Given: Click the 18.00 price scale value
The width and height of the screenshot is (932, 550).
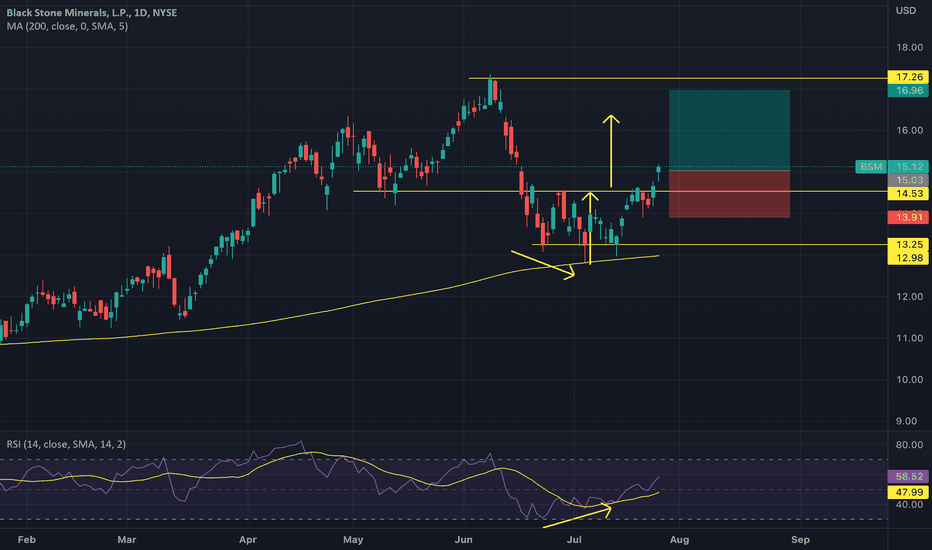Looking at the screenshot, I should pos(909,48).
